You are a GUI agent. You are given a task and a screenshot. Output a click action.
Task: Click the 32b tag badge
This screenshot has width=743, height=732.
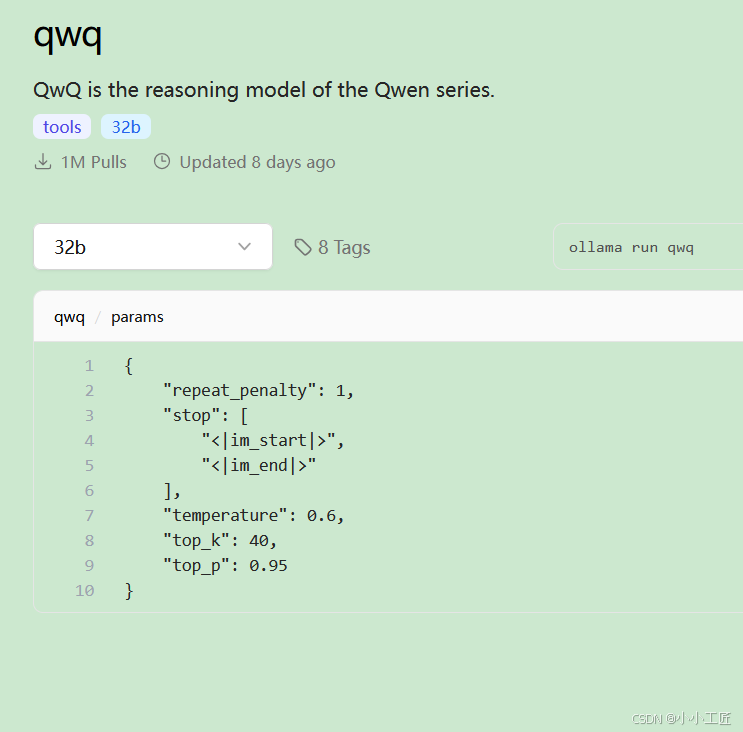point(126,127)
